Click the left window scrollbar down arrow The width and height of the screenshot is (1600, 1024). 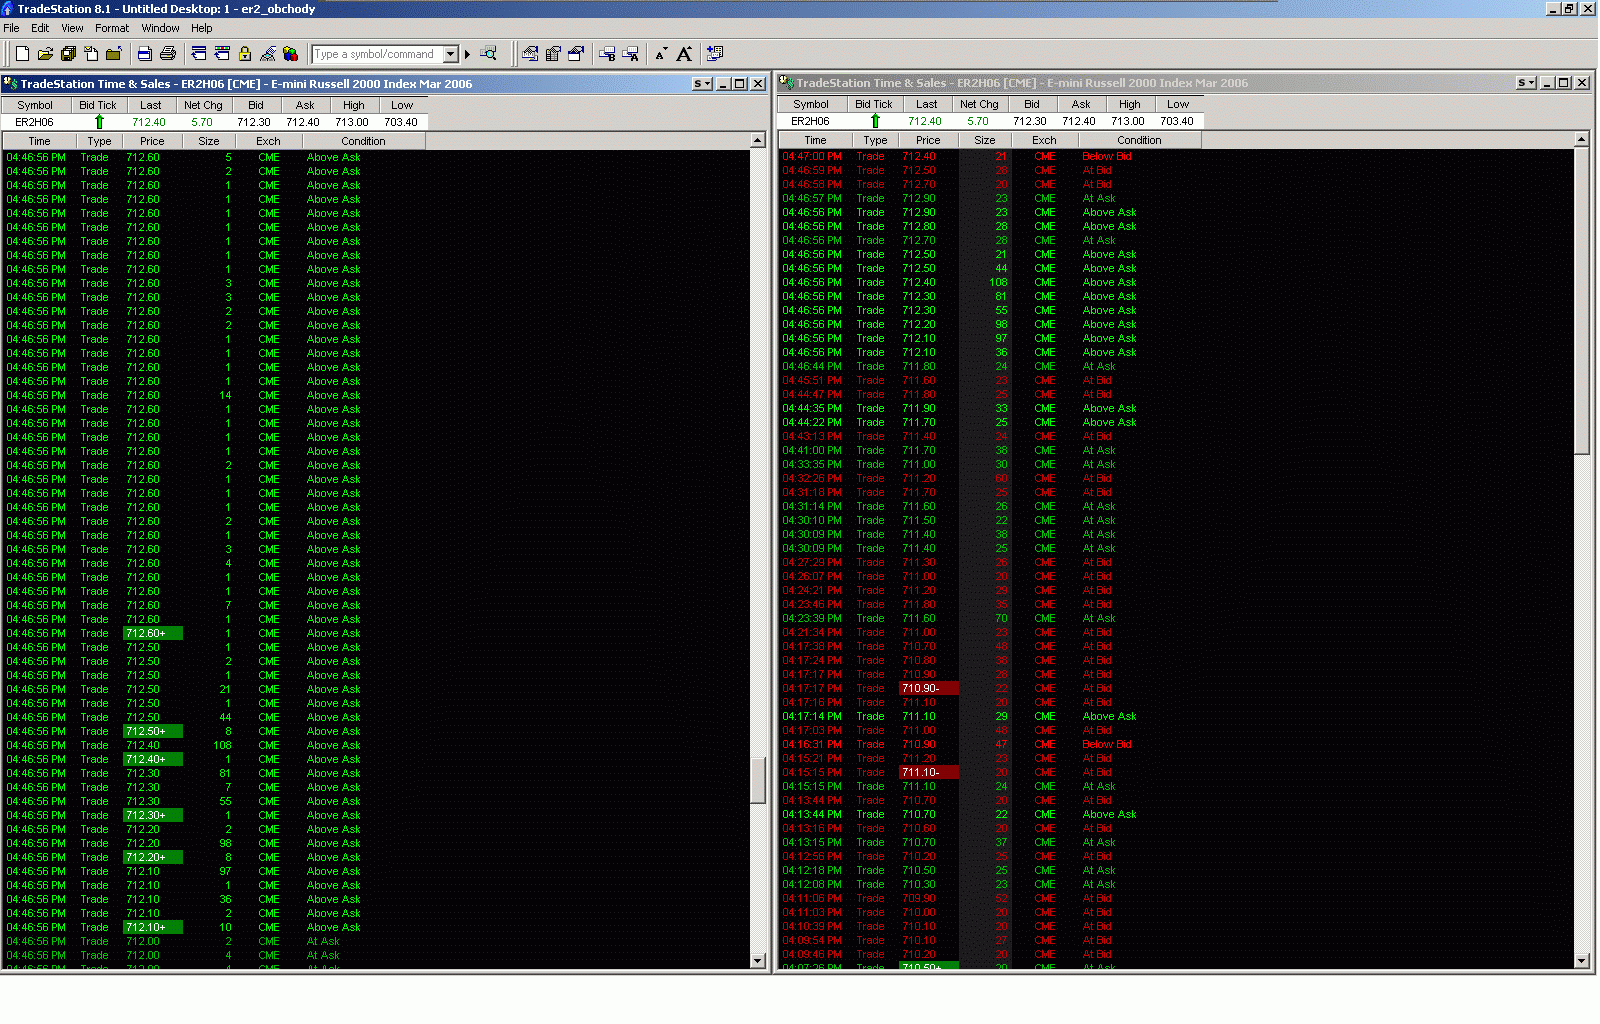(x=758, y=960)
